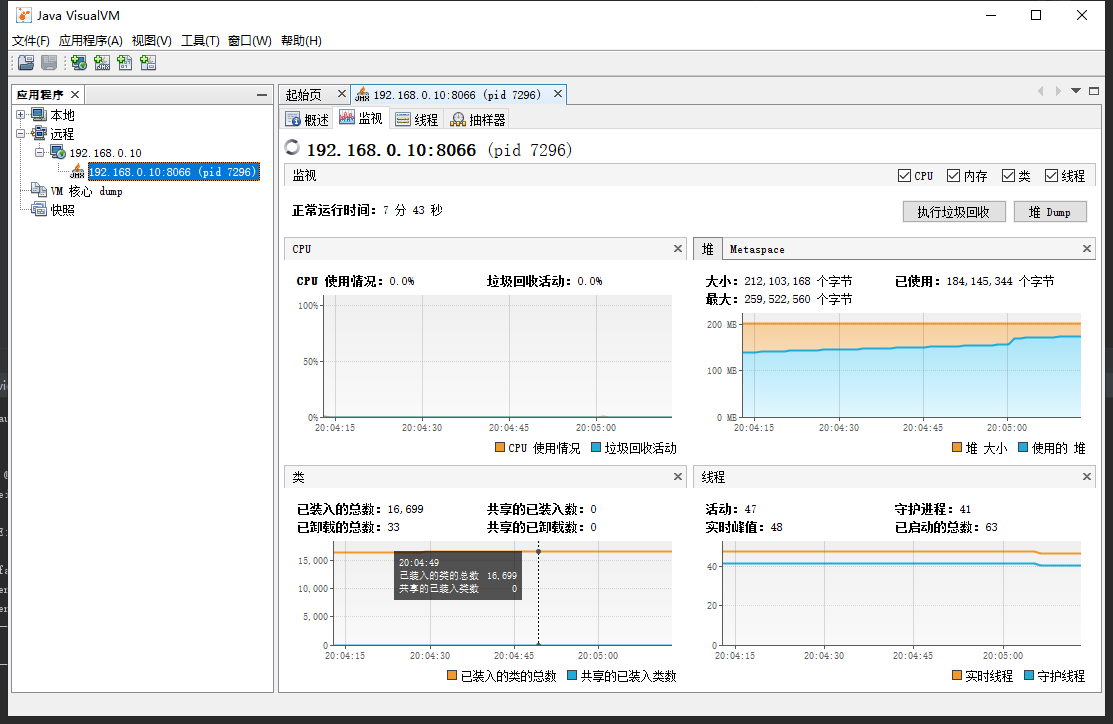Close the 起始页 tab
Viewport: 1113px width, 724px height.
pyautogui.click(x=341, y=94)
